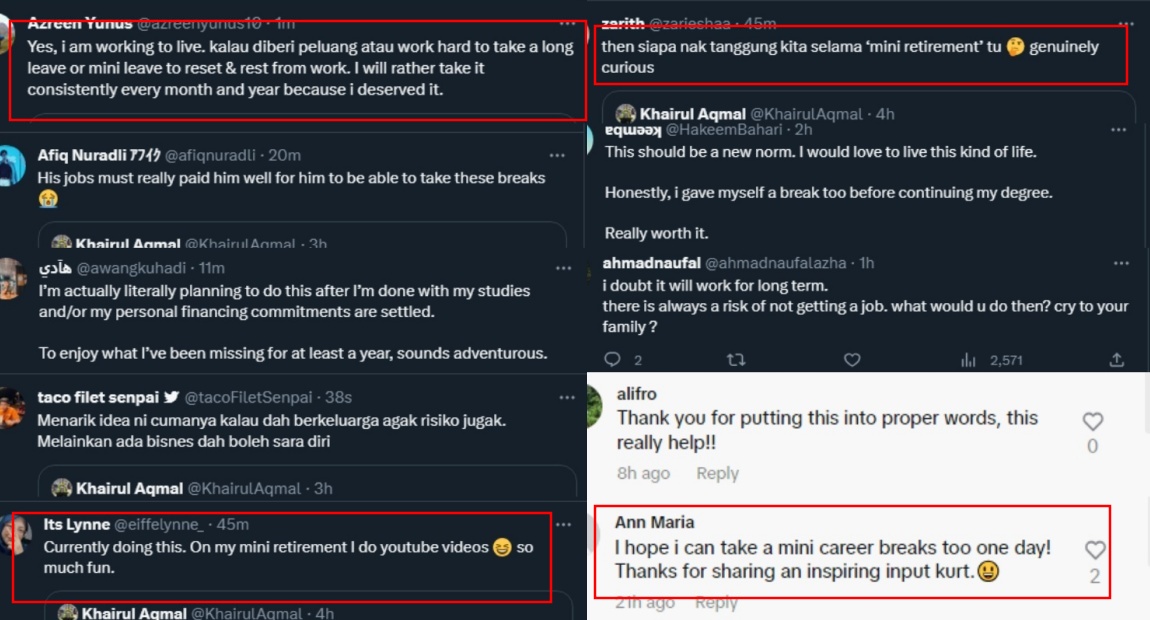This screenshot has width=1150, height=620.
Task: Open the ahmadnaufal username link
Action: coord(651,263)
